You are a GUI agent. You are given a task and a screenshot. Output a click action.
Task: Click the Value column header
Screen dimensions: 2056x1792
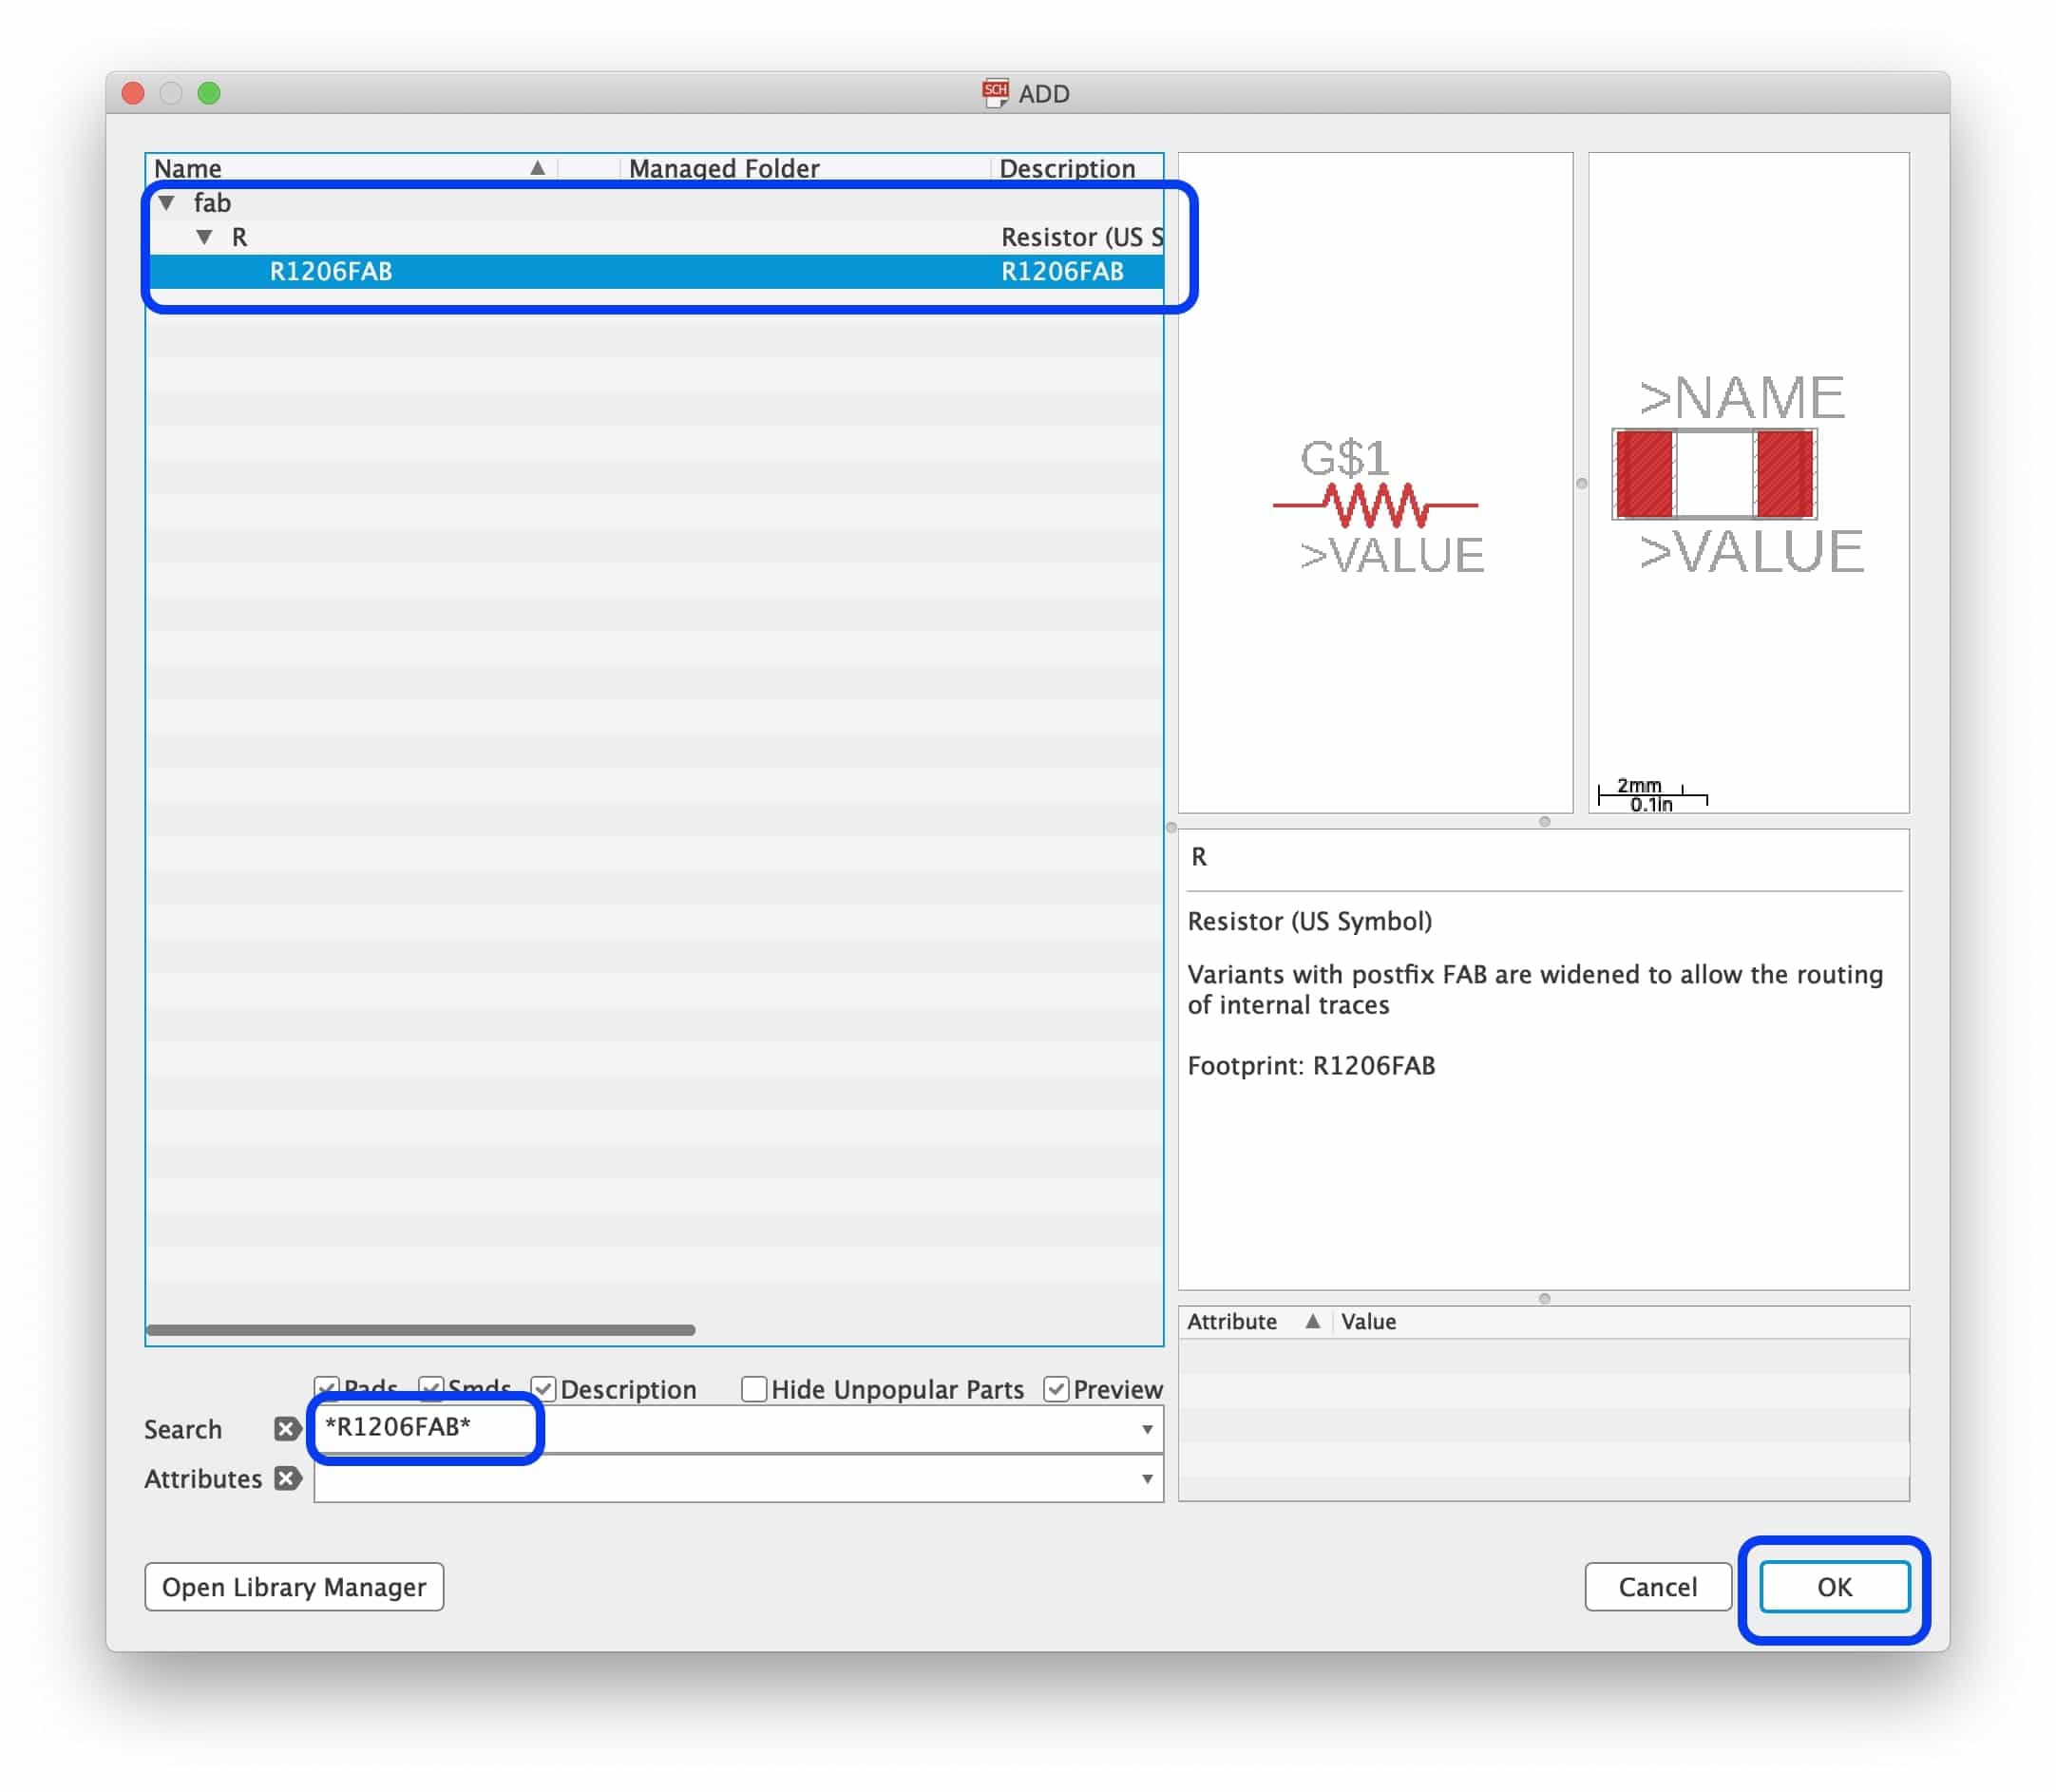[1620, 1322]
